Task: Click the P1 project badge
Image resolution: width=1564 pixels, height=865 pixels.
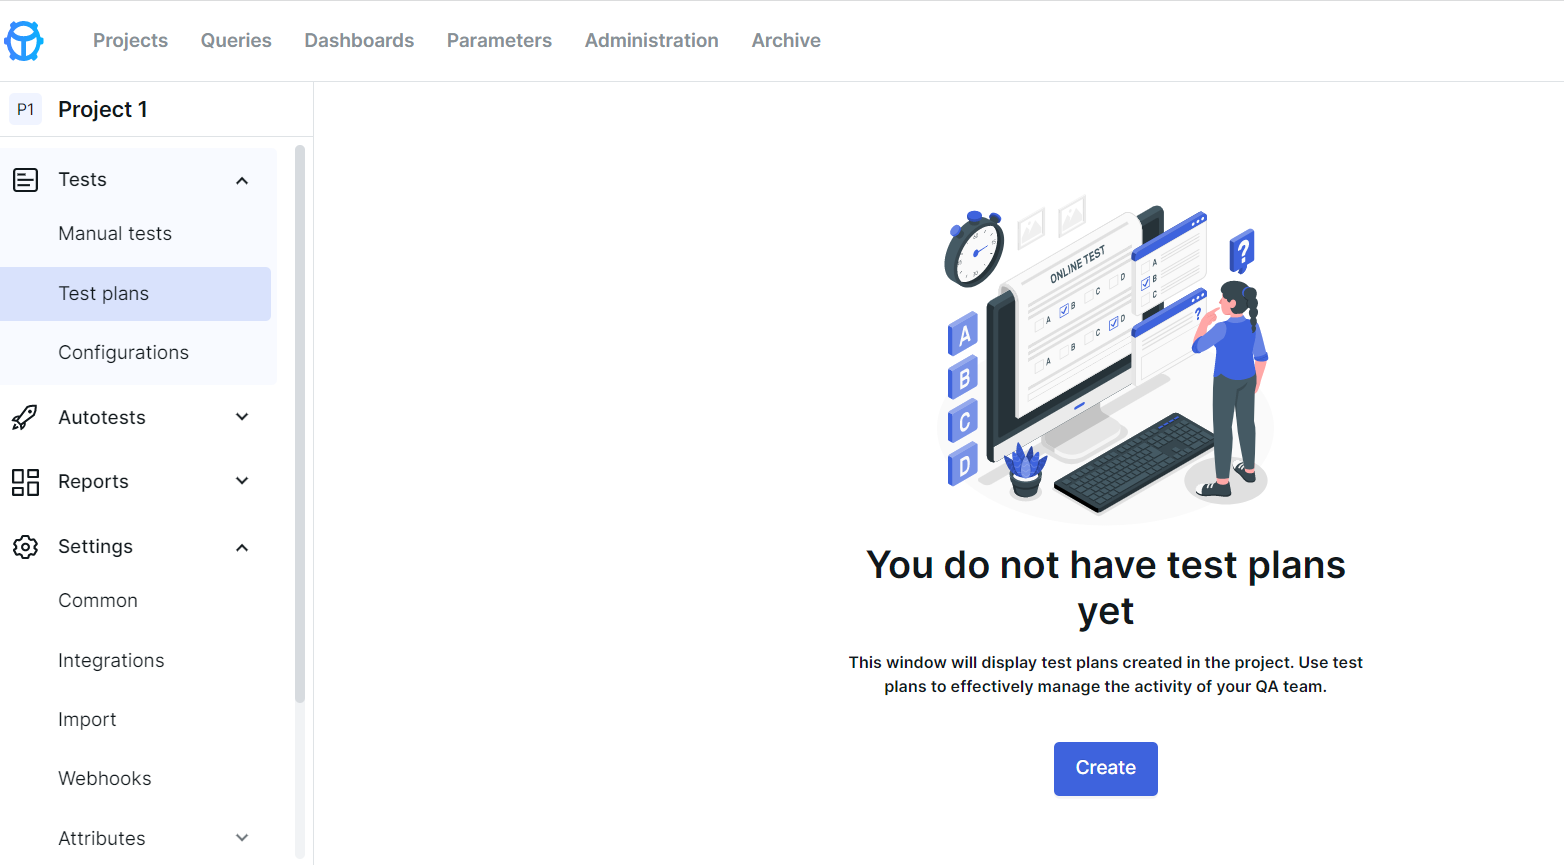Action: (x=26, y=109)
